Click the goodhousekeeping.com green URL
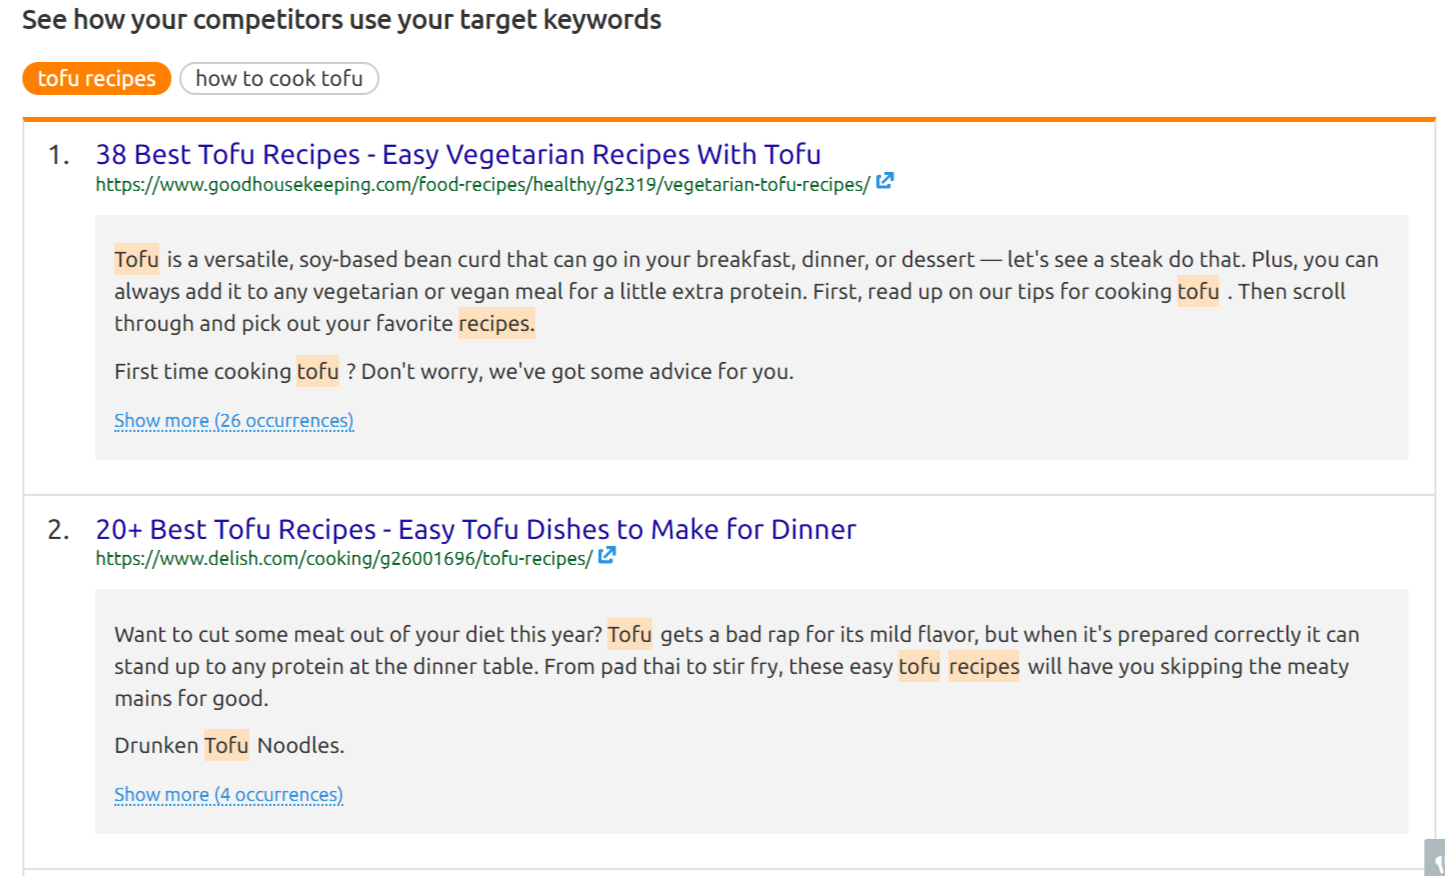The height and width of the screenshot is (876, 1445). (482, 185)
